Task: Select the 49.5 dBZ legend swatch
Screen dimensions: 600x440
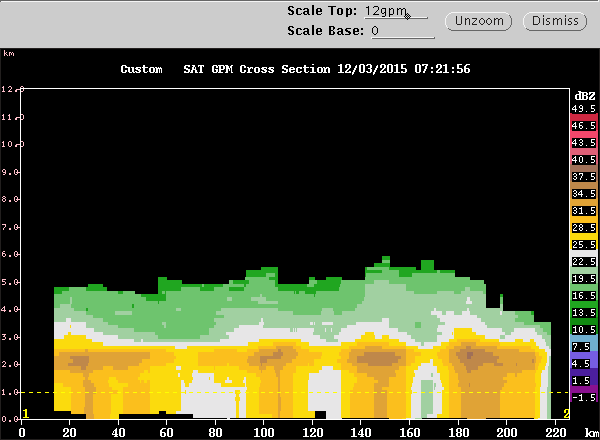Action: (583, 108)
